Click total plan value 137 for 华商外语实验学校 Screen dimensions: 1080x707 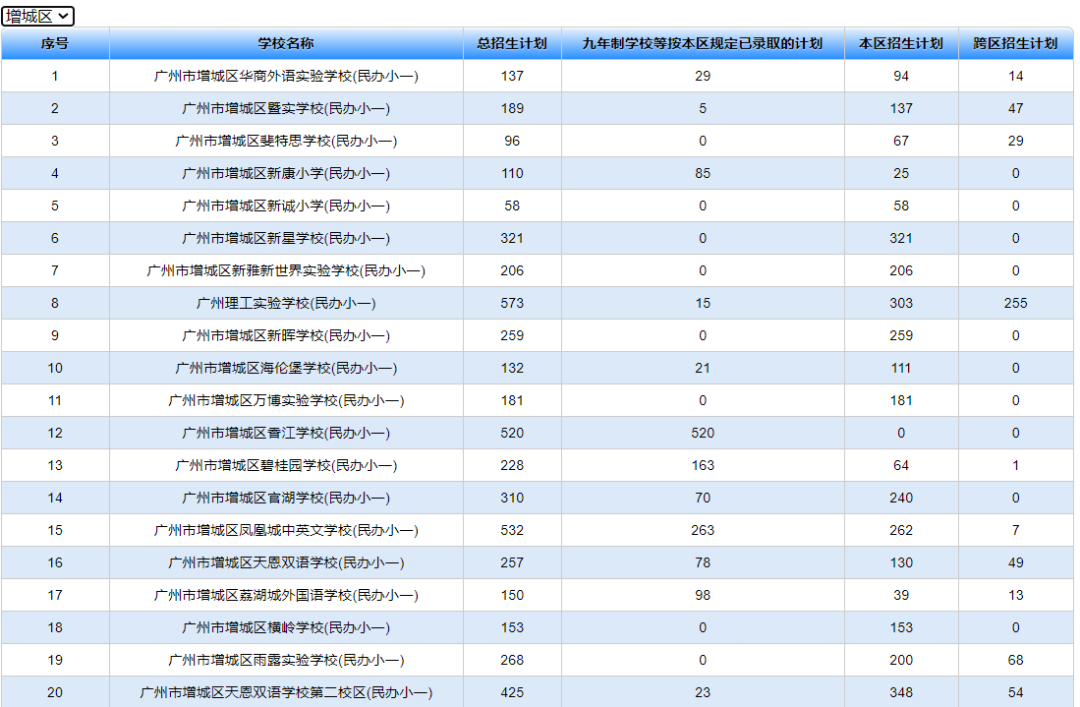tap(512, 76)
